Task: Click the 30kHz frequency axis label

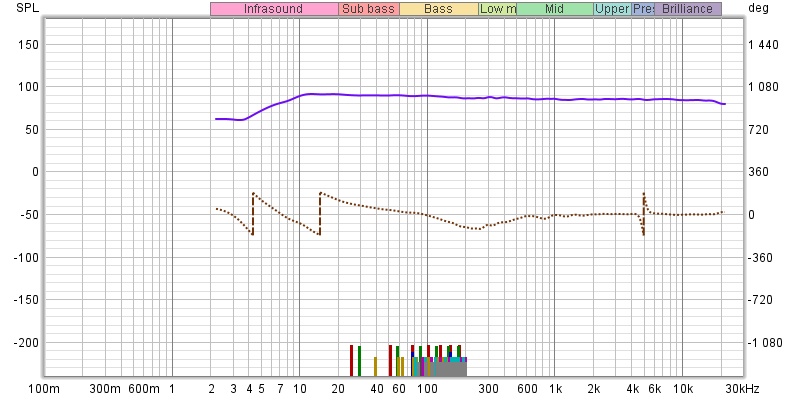Action: [742, 389]
